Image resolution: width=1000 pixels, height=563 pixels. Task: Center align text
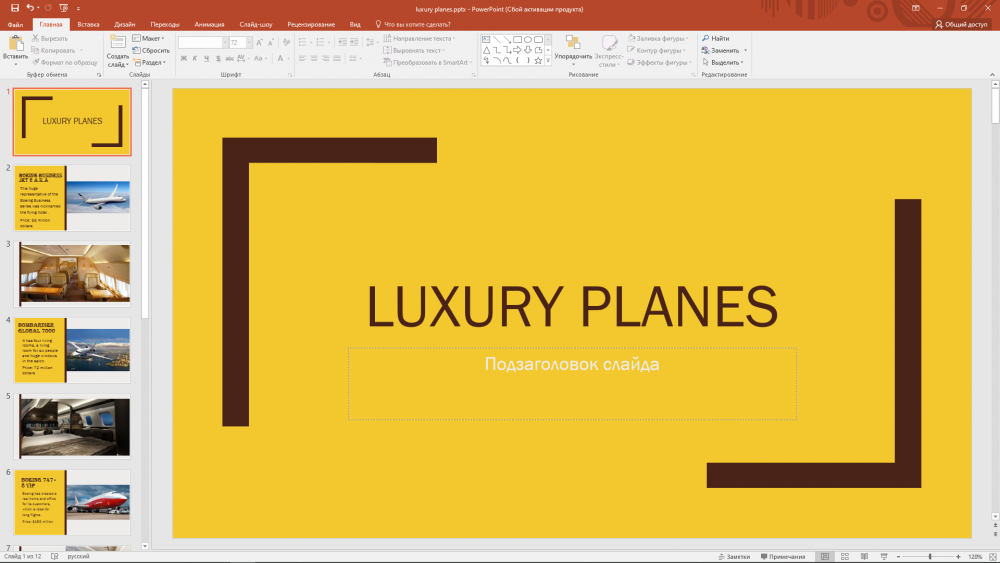(314, 59)
